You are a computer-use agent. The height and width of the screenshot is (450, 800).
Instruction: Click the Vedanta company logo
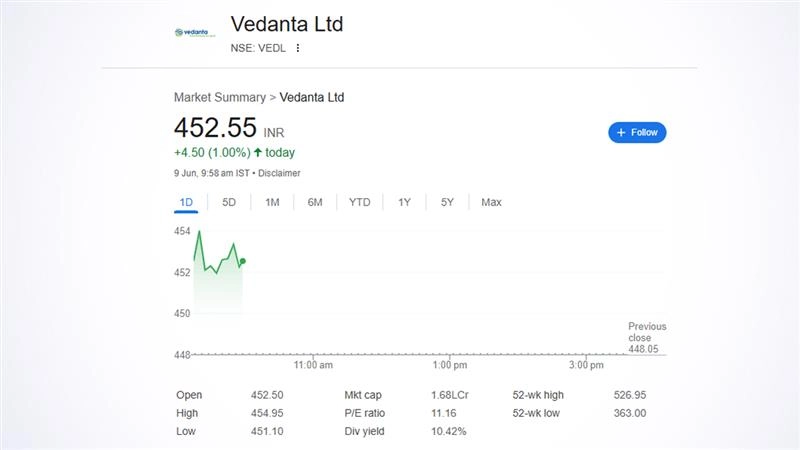coord(195,32)
